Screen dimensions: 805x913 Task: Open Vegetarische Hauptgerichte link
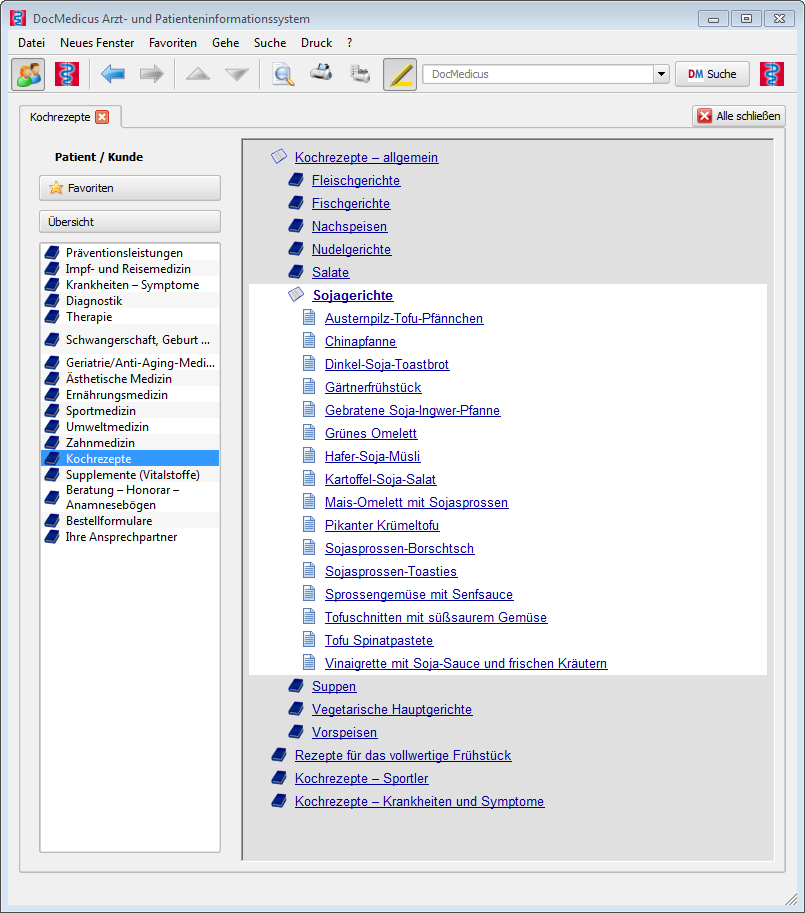tap(392, 709)
